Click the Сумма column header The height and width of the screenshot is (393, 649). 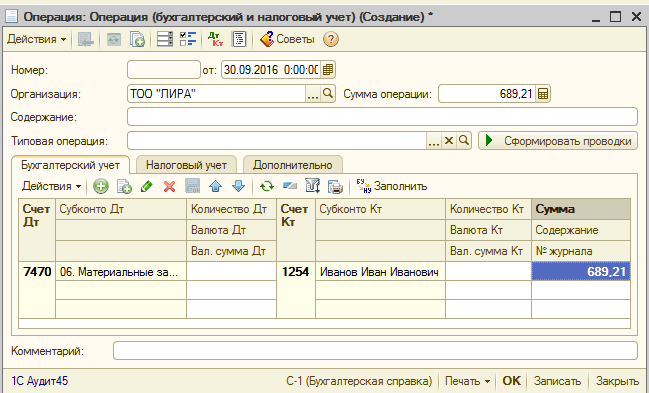[581, 209]
